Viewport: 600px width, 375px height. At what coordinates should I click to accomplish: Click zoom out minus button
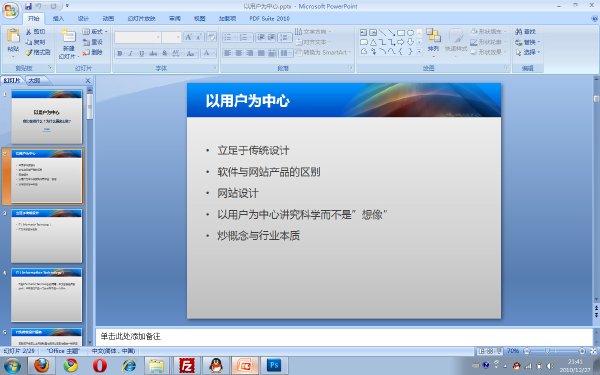527,351
